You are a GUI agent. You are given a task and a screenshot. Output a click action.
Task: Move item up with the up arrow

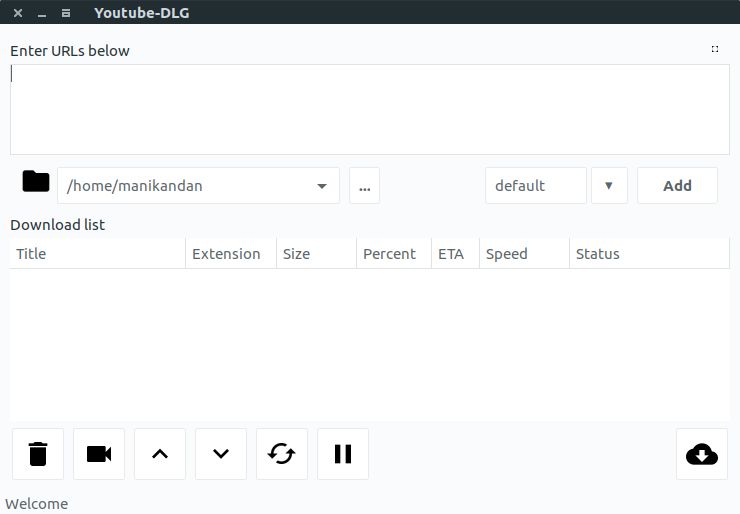click(x=160, y=454)
